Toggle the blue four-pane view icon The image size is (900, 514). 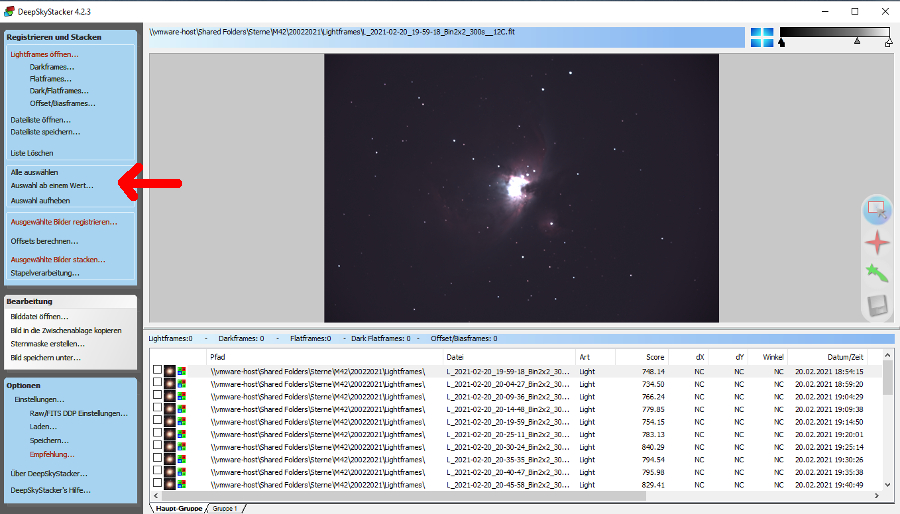click(762, 37)
